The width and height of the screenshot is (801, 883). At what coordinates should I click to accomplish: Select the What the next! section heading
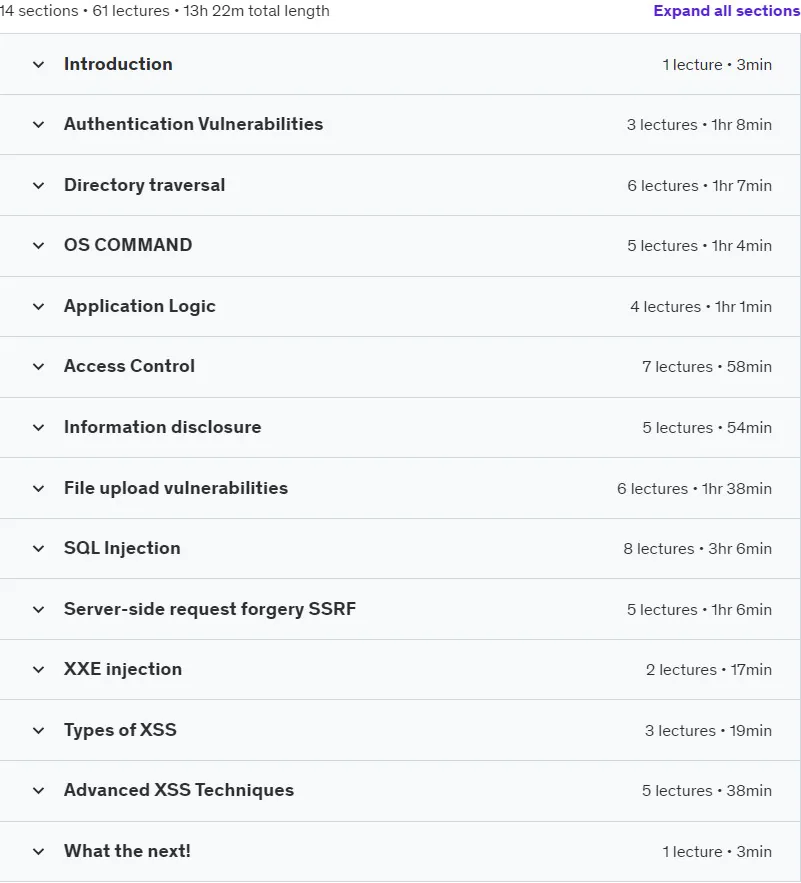coord(127,851)
